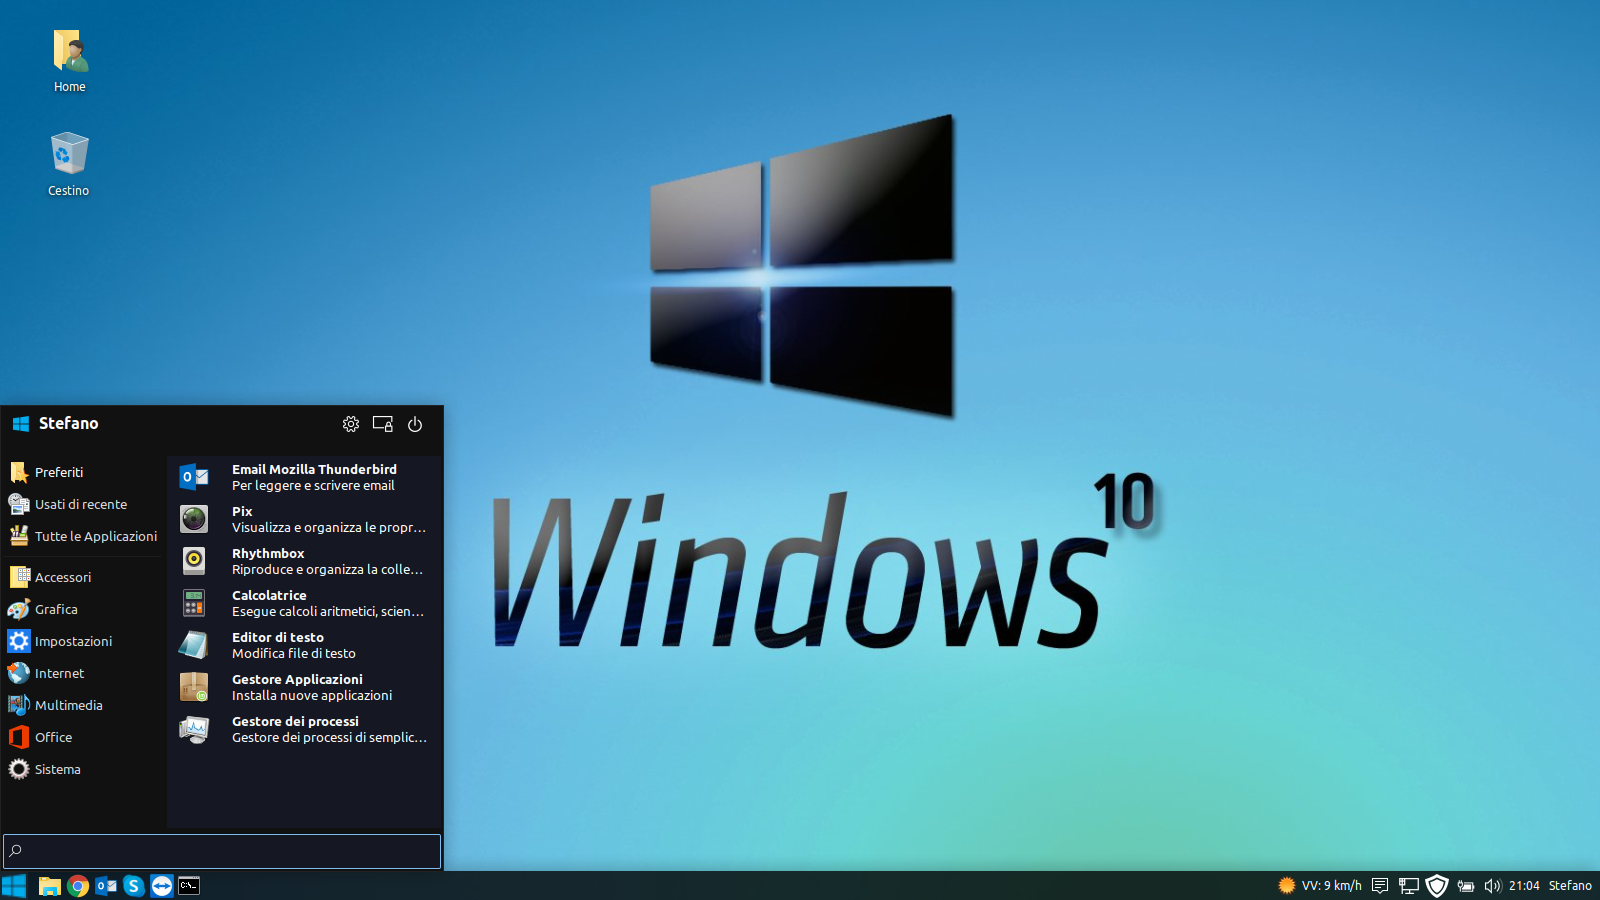Open the Grafica category
1600x900 pixels.
(x=83, y=609)
